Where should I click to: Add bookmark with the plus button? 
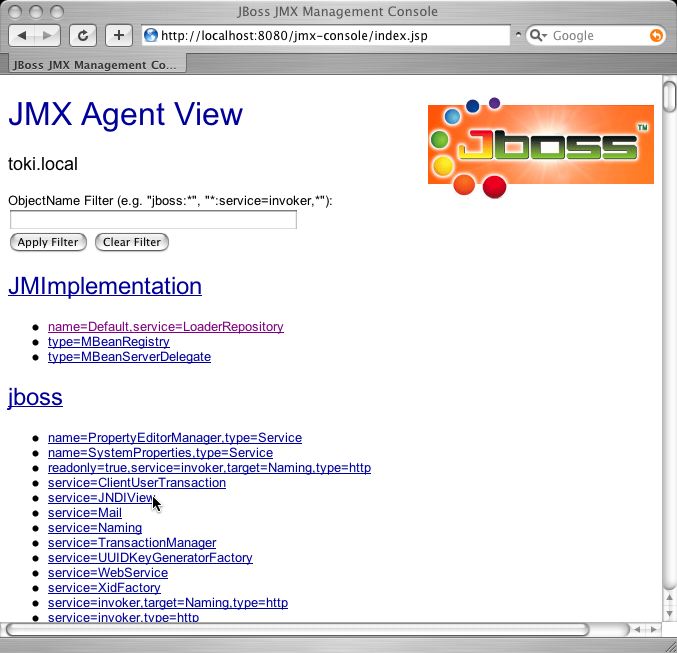pyautogui.click(x=119, y=35)
